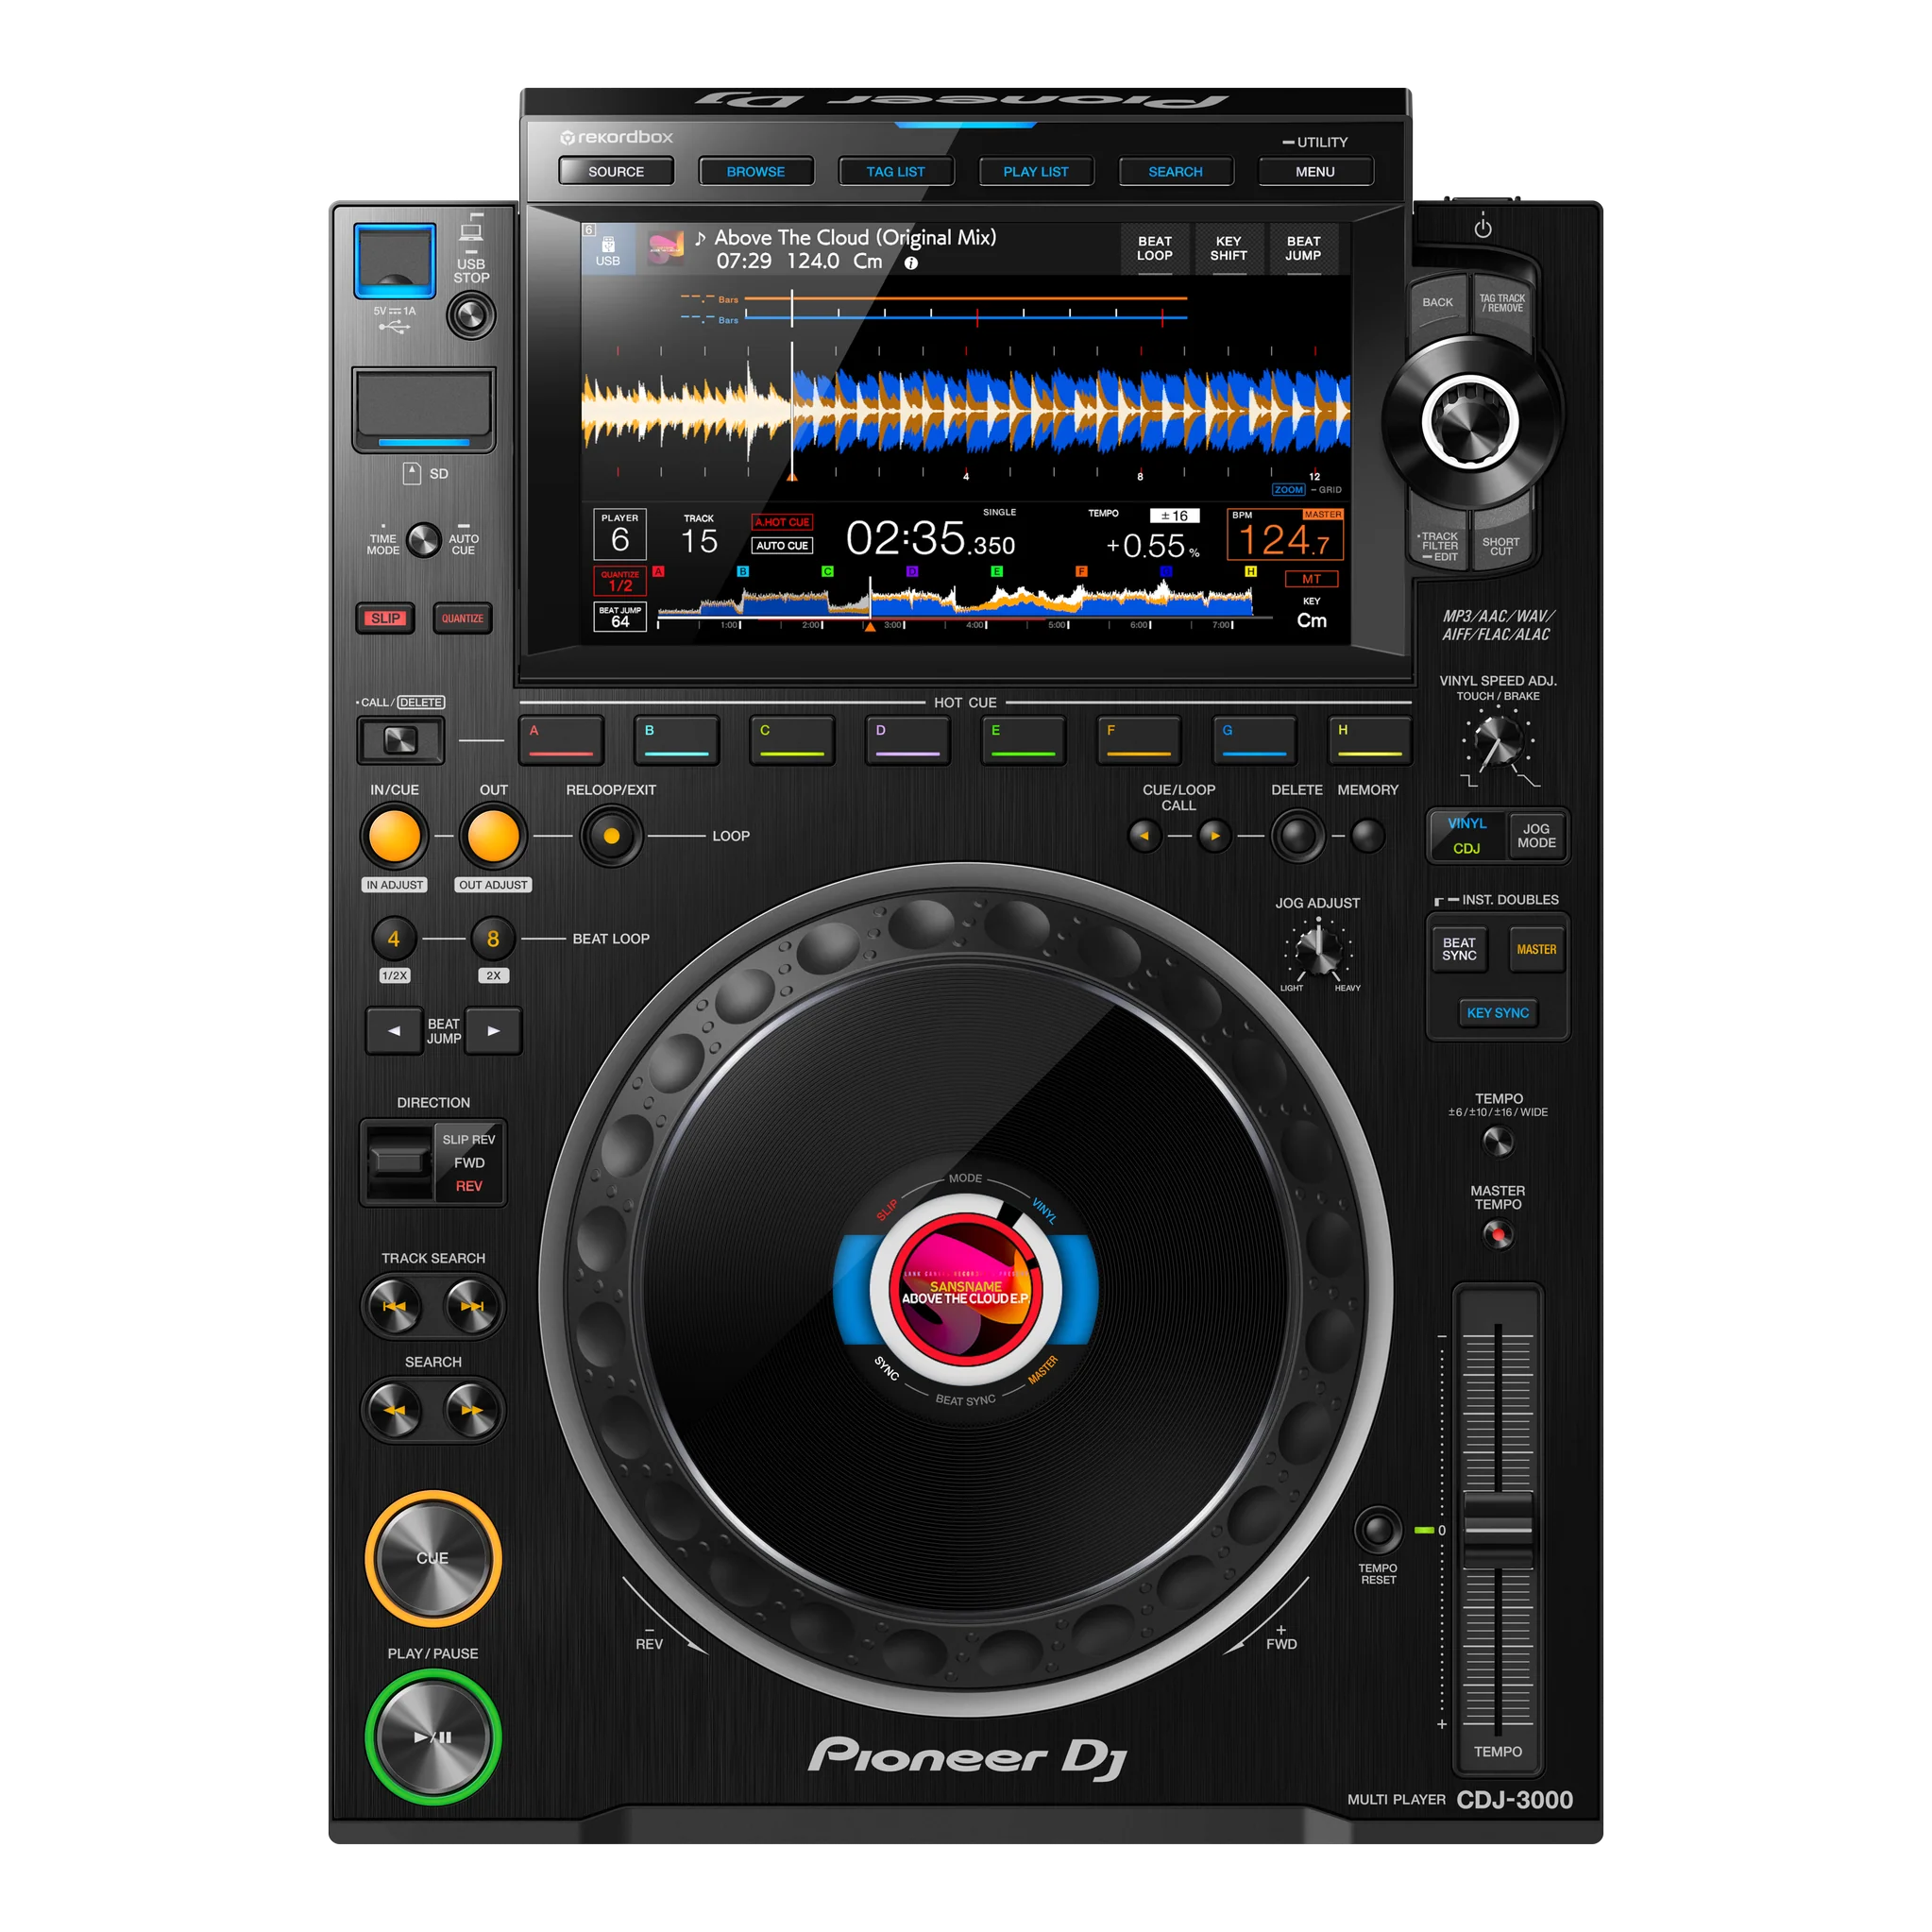Screen dimensions: 1932x1932
Task: Grab the TEMPO slider fader
Action: point(1498,1529)
